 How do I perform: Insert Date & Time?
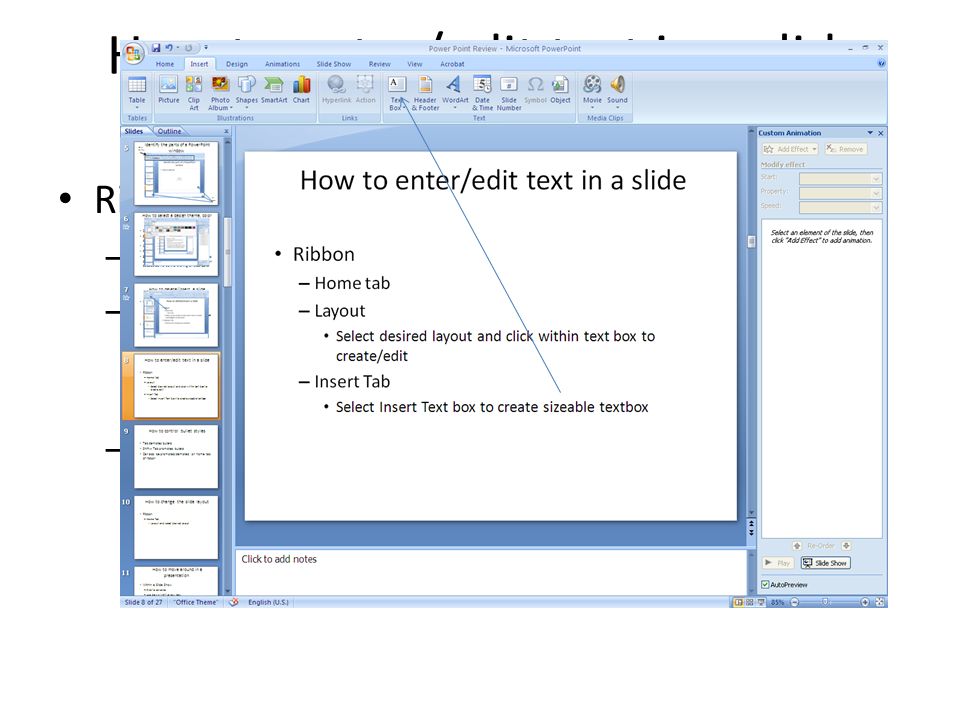coord(482,92)
